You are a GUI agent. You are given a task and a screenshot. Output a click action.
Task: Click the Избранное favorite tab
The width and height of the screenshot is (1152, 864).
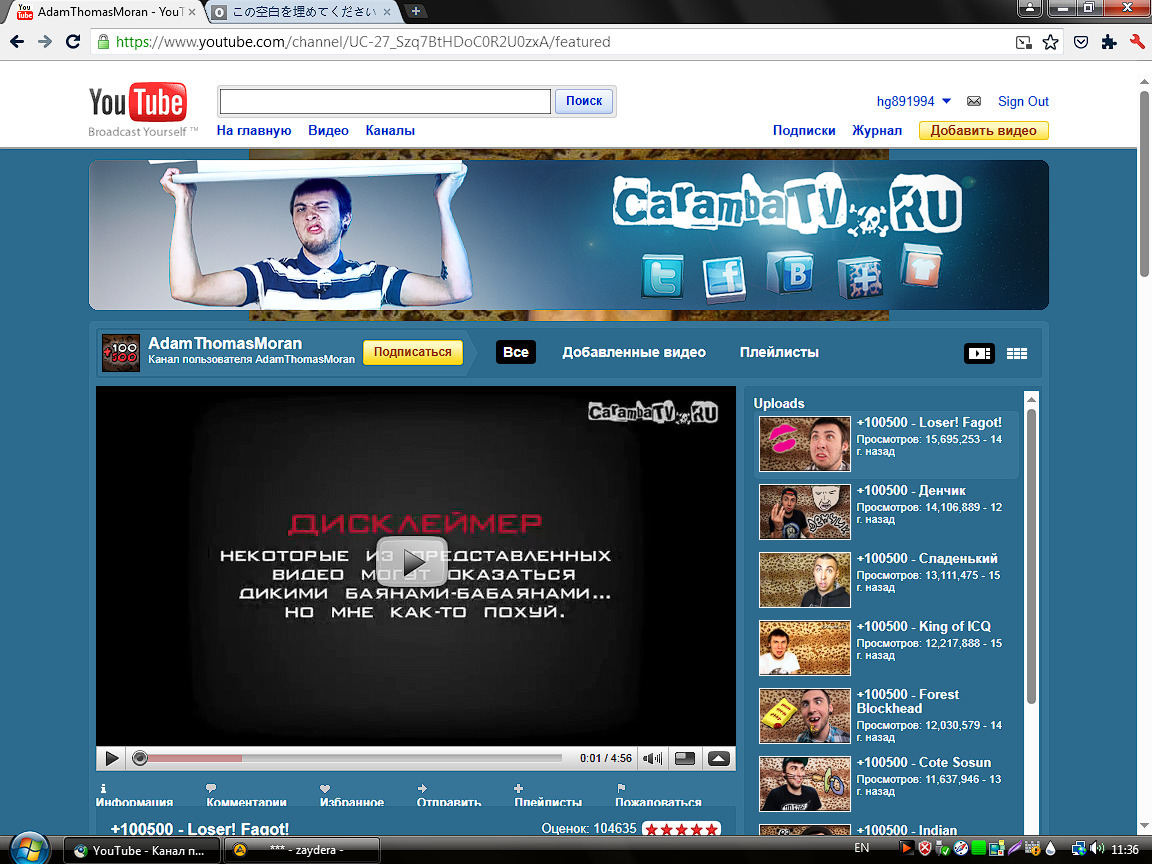pyautogui.click(x=352, y=796)
